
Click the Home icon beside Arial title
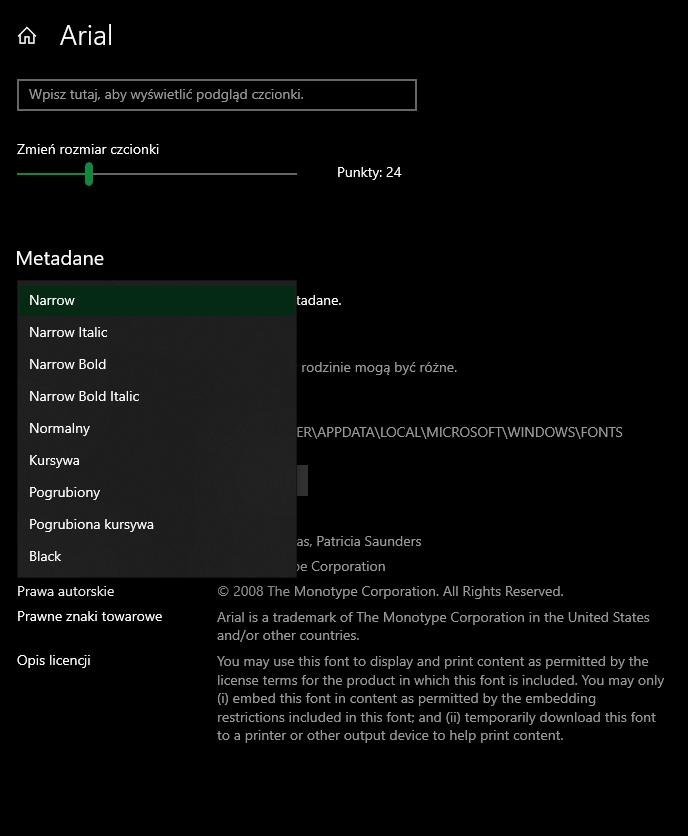[x=27, y=36]
